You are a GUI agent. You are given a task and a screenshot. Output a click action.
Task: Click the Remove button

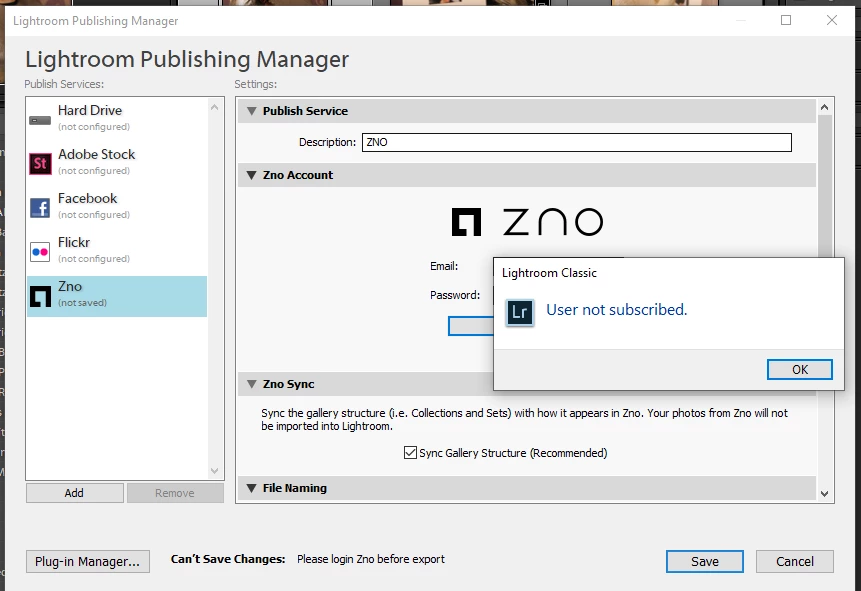pyautogui.click(x=175, y=493)
